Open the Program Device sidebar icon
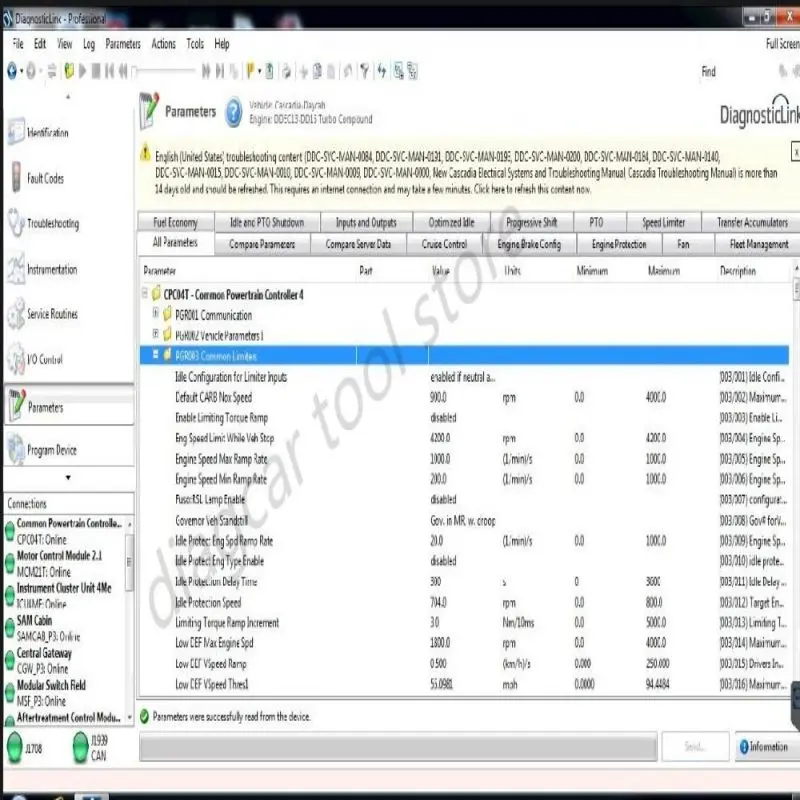Image resolution: width=800 pixels, height=800 pixels. 15,449
